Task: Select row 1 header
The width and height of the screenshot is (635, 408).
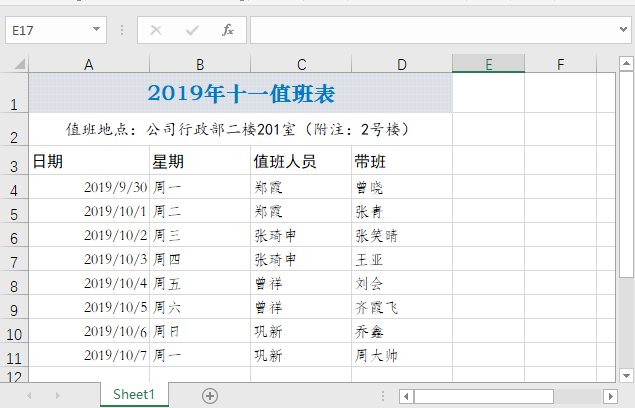Action: pyautogui.click(x=14, y=93)
